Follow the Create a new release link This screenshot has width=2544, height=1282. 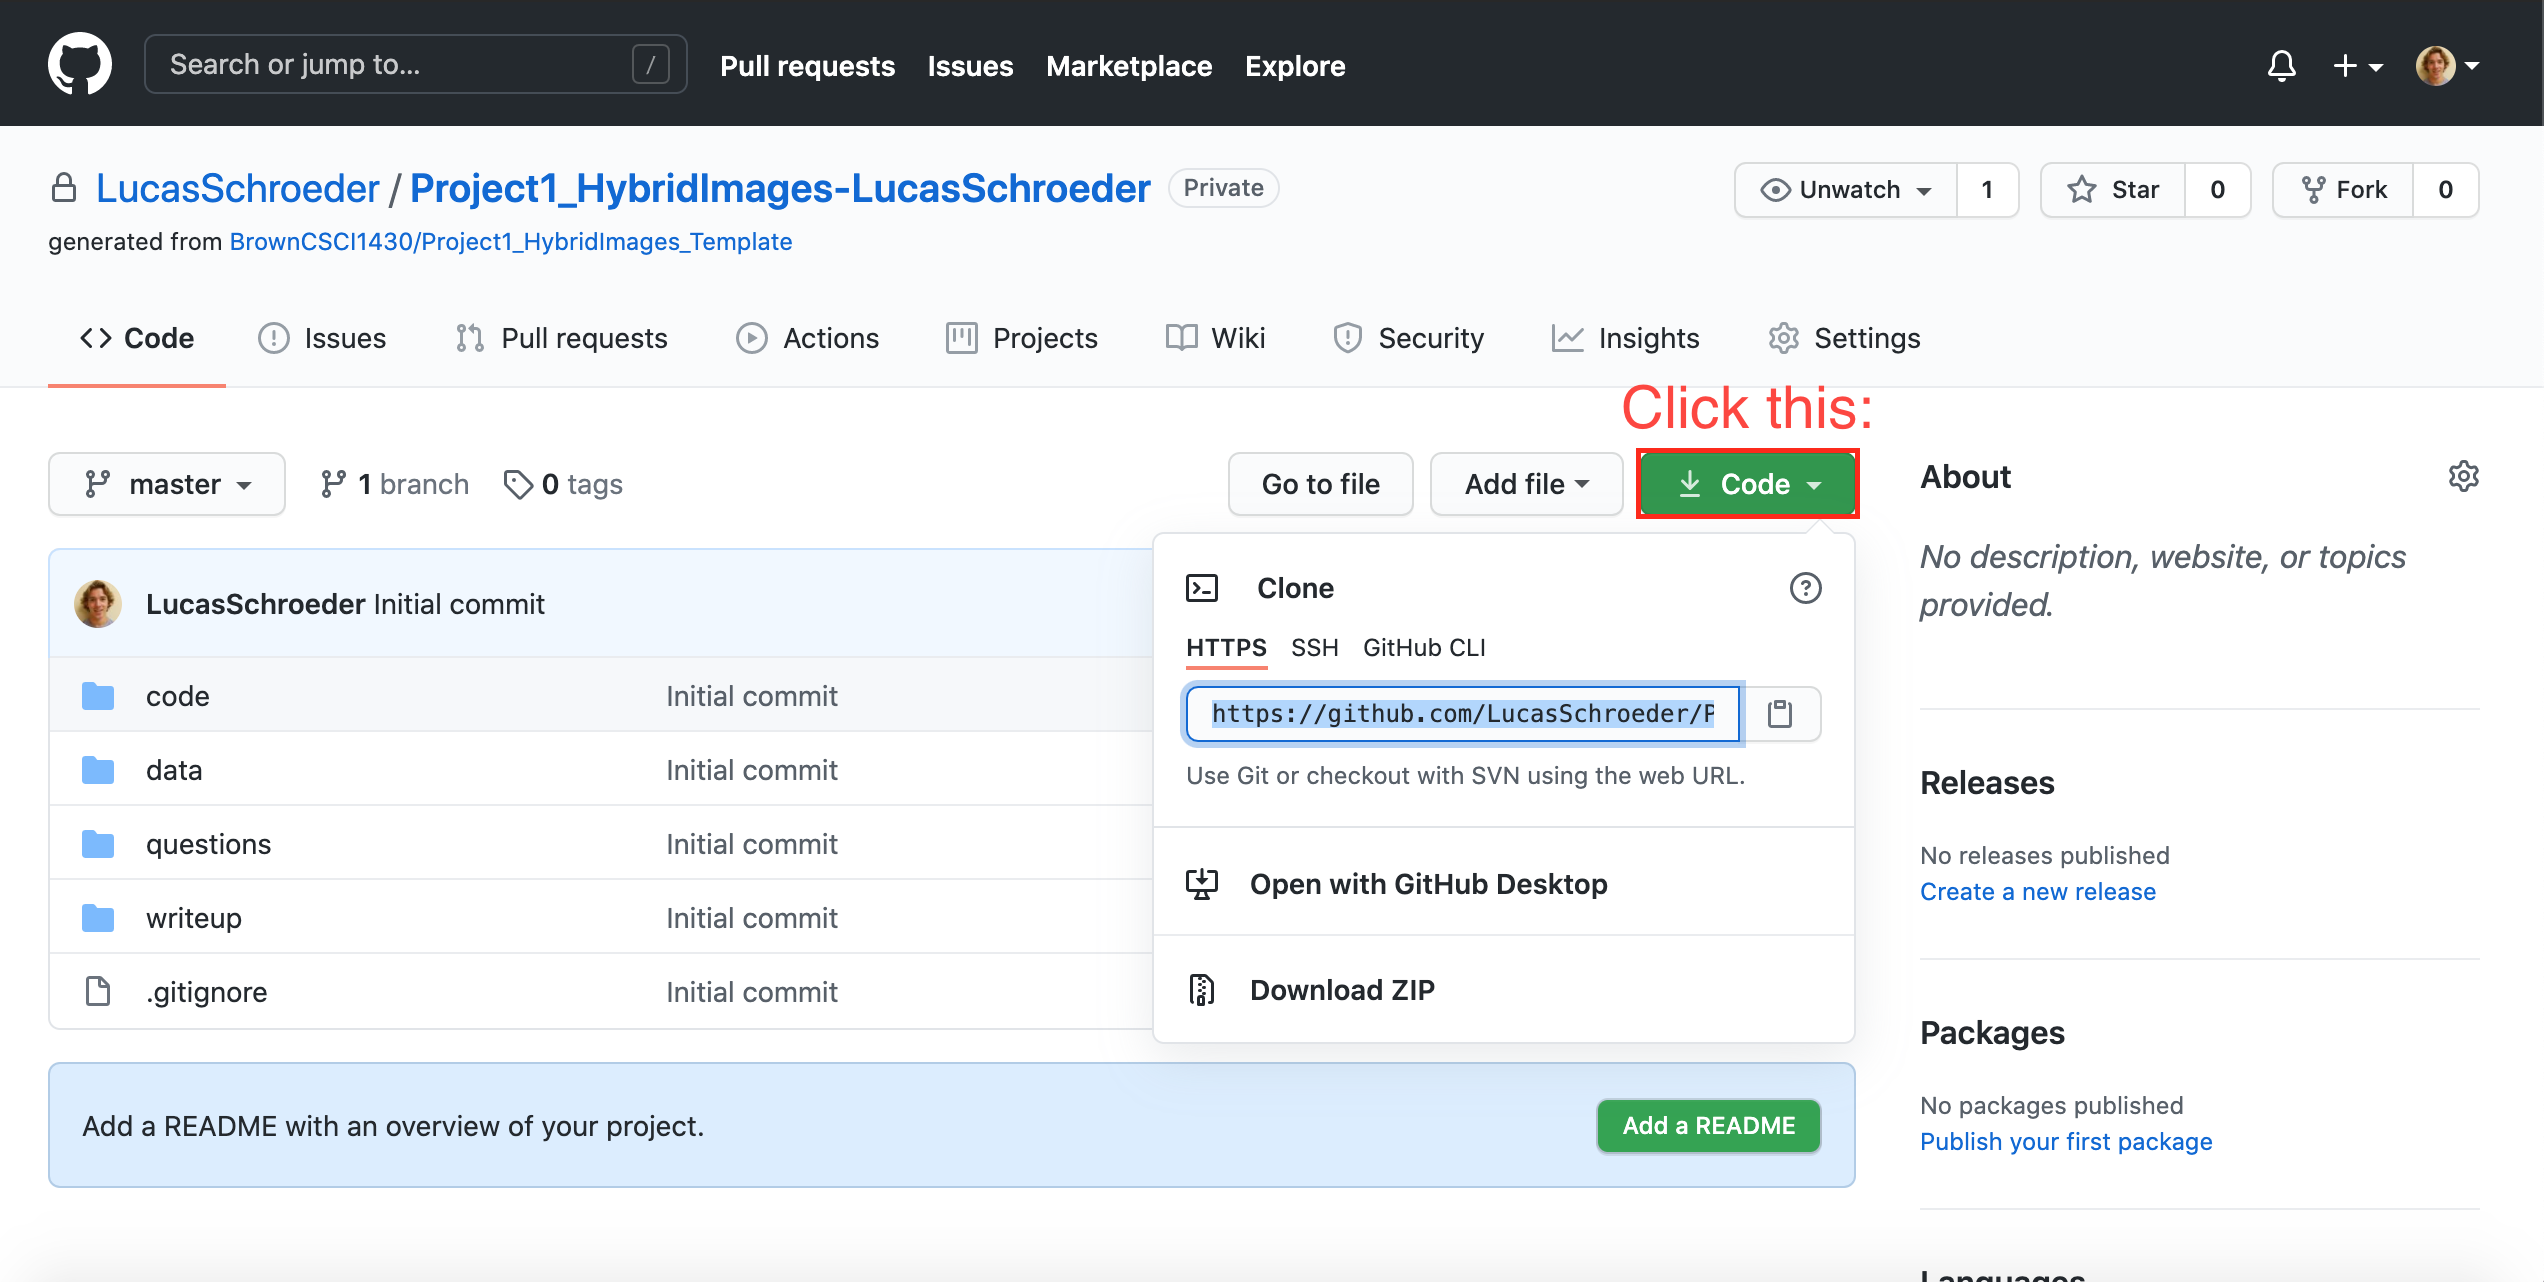[x=2037, y=891]
